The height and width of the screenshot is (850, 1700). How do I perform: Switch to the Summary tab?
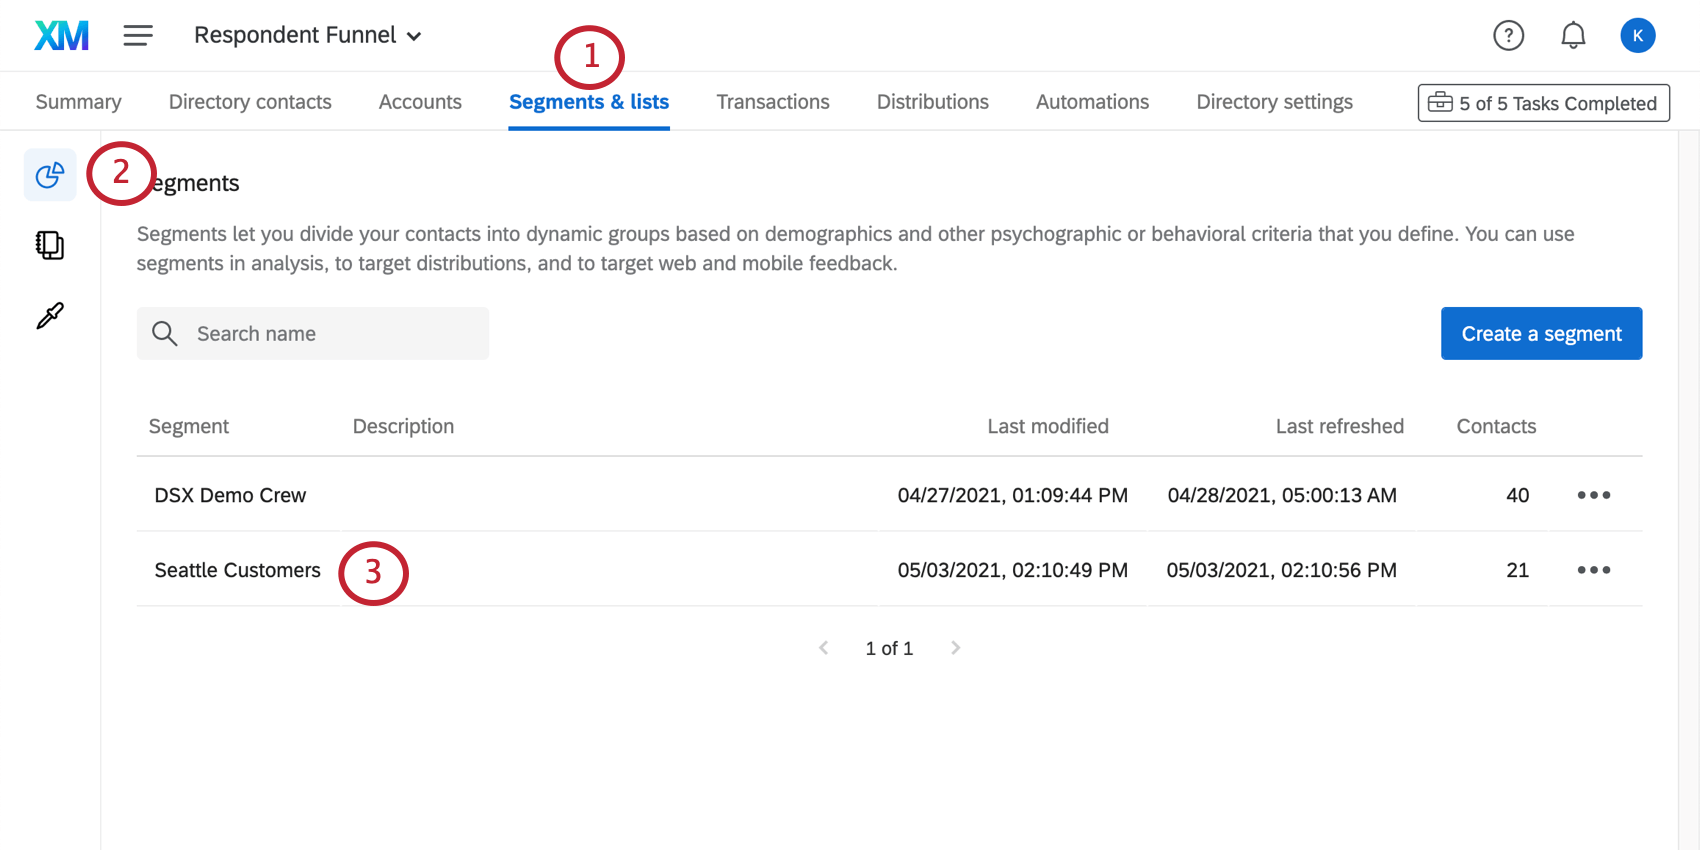(x=79, y=102)
